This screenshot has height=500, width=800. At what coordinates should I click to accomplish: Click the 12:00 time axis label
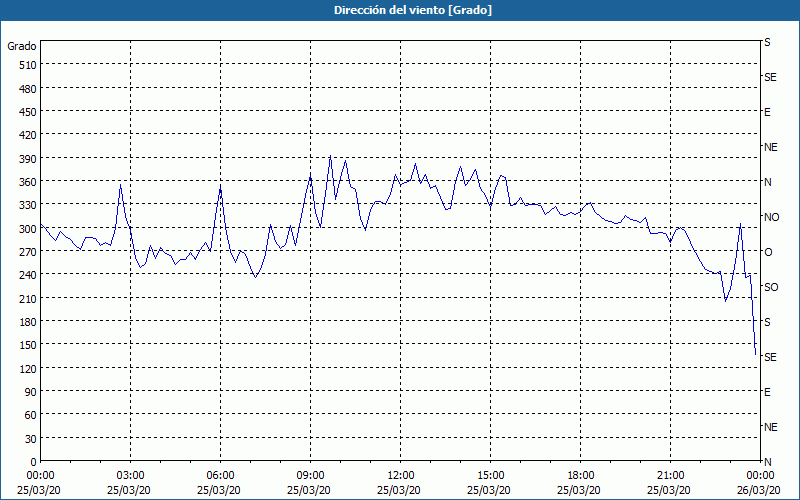(x=401, y=476)
